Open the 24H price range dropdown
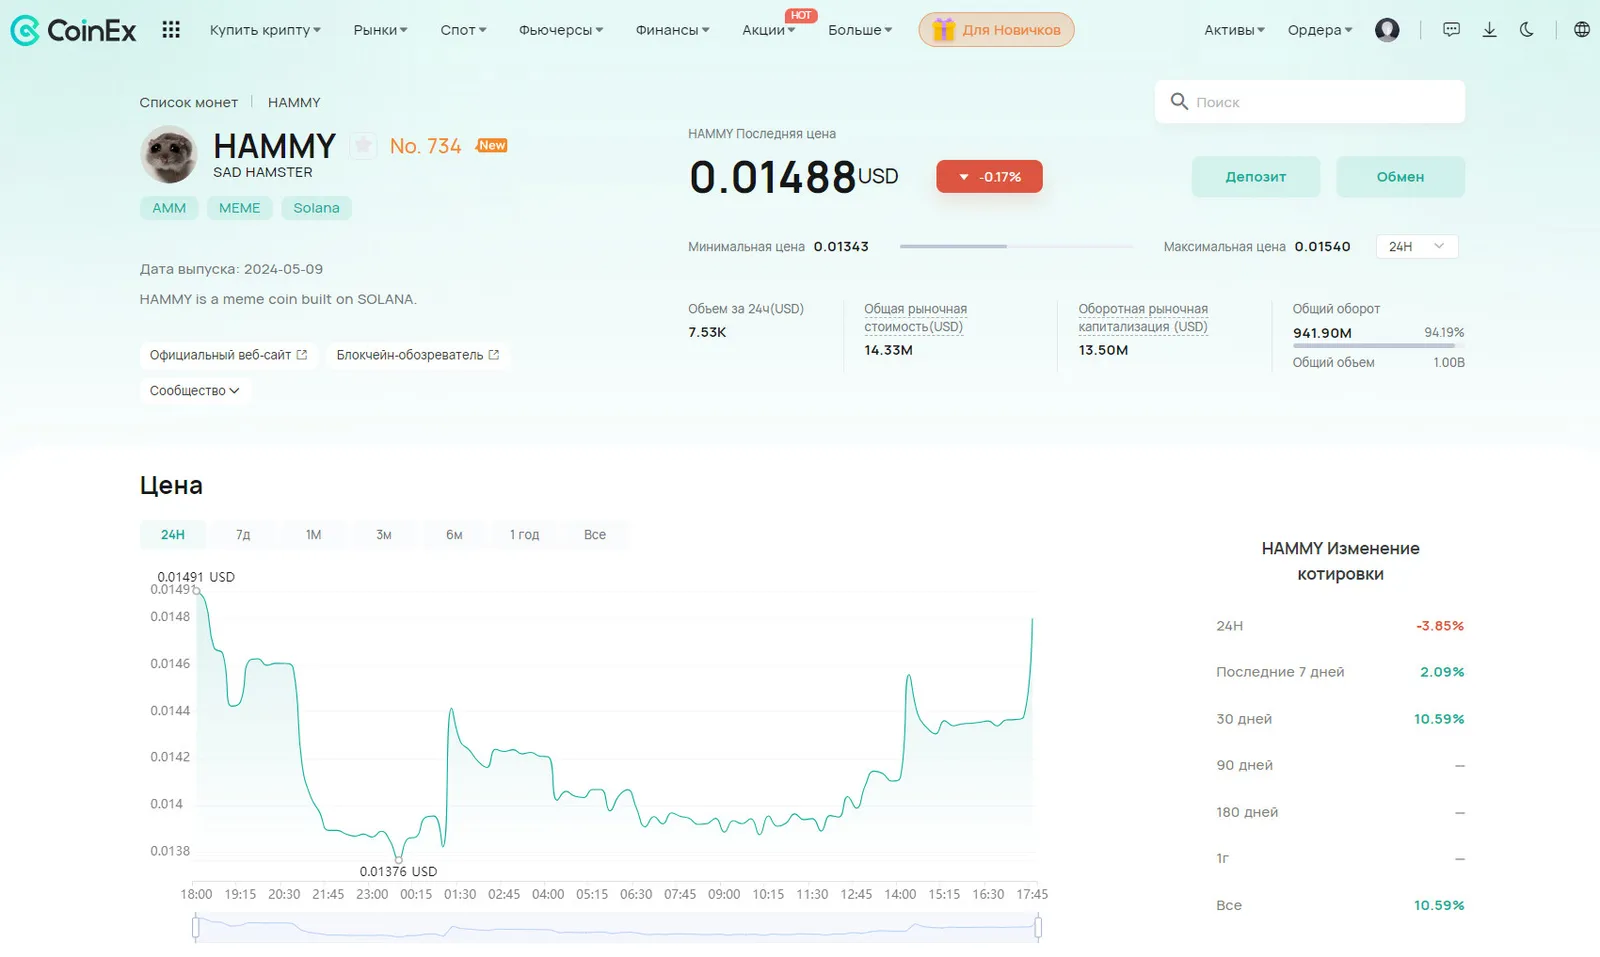Screen dimensions: 1600x957 (x=1417, y=246)
